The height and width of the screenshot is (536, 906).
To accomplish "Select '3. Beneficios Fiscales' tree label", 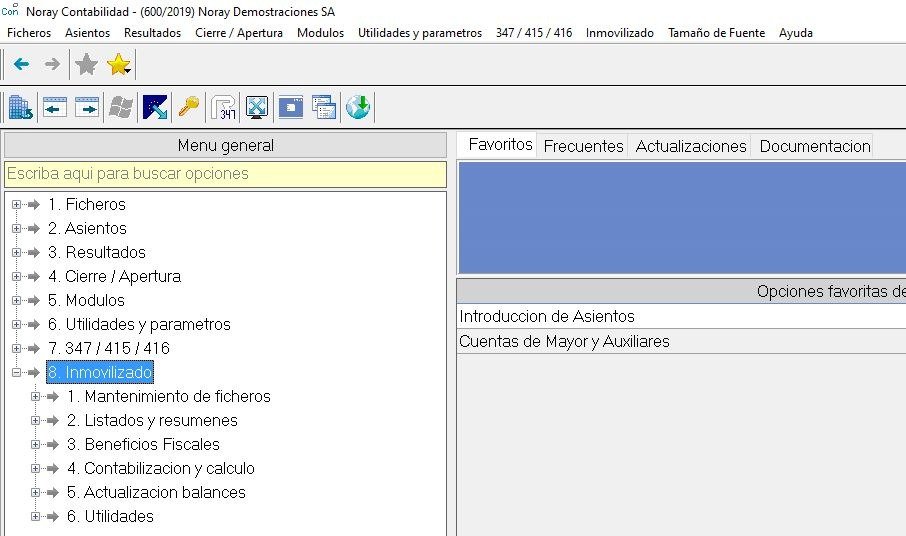I will (x=143, y=445).
